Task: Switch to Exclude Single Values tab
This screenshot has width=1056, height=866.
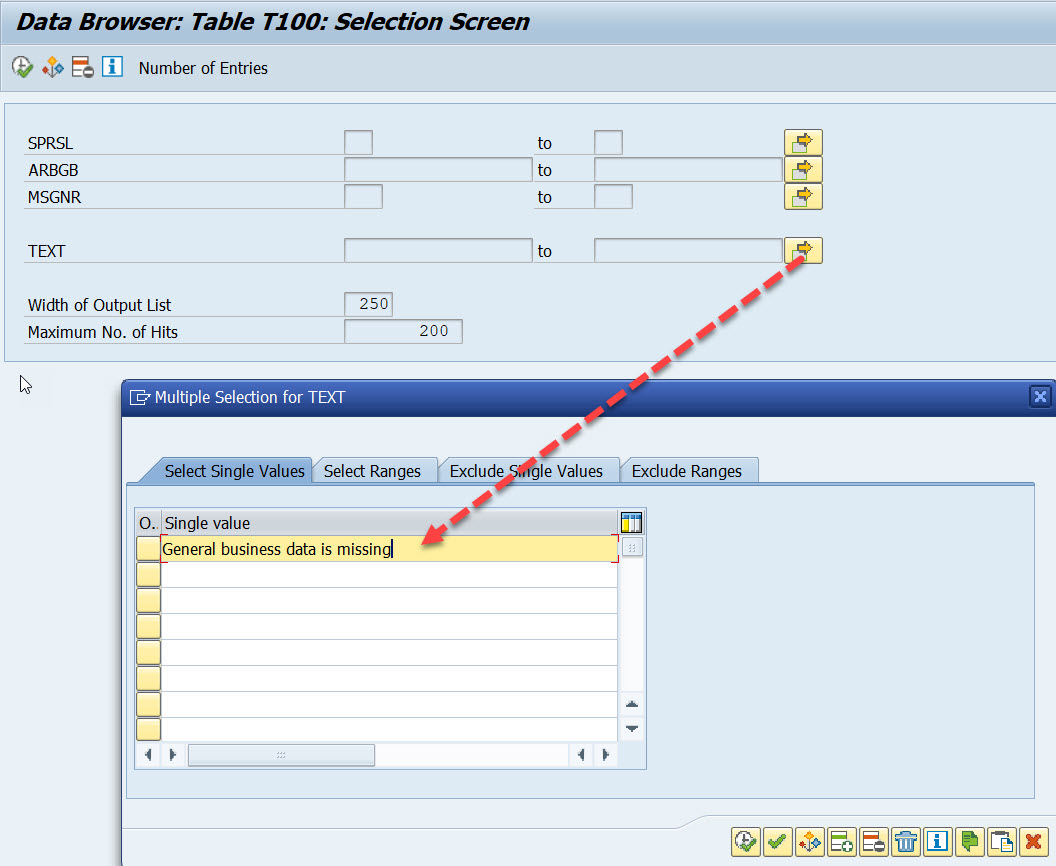Action: point(529,470)
